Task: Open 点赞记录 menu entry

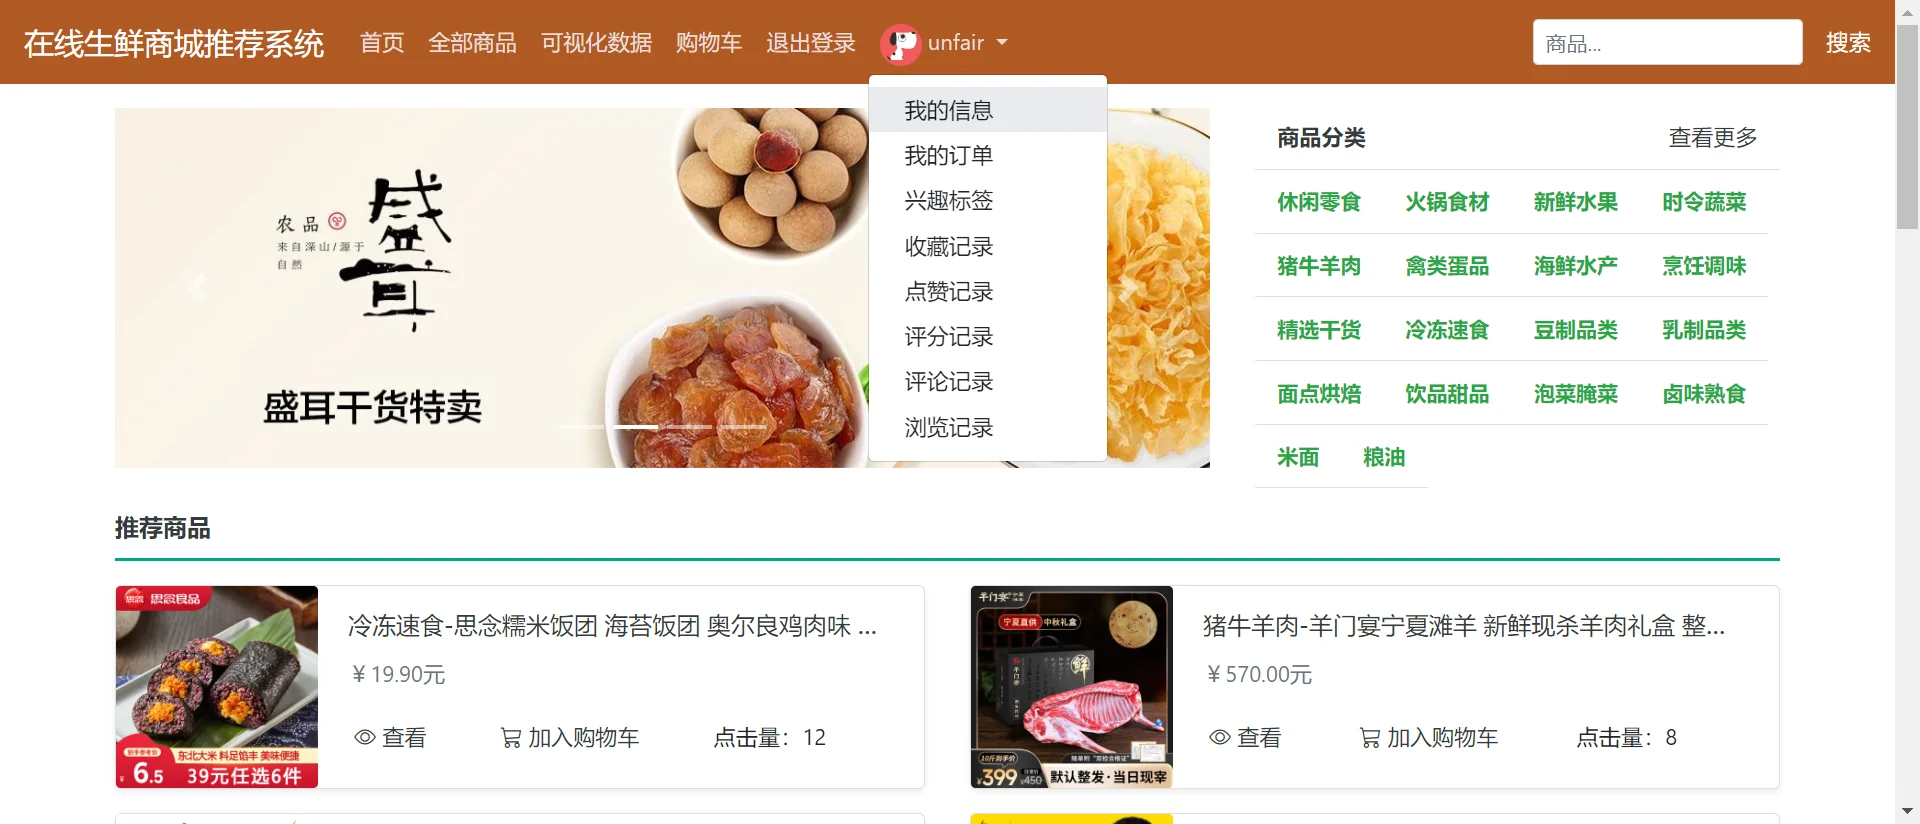Action: coord(988,291)
